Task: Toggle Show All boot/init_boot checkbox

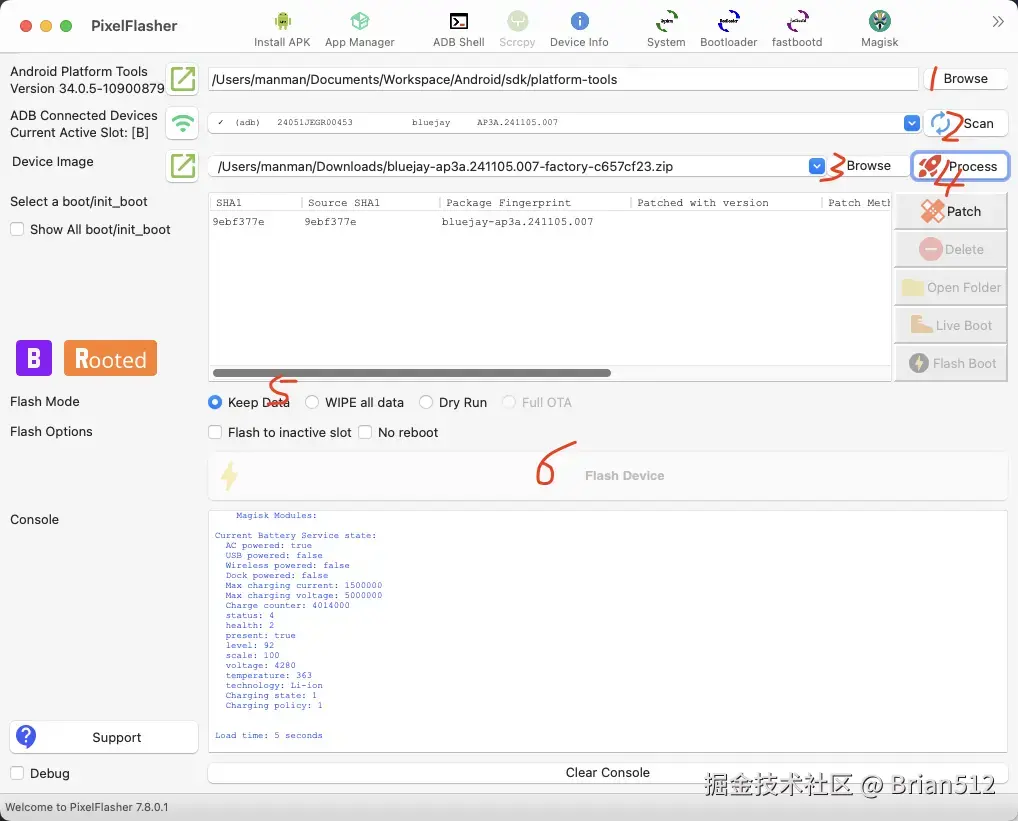Action: [18, 229]
